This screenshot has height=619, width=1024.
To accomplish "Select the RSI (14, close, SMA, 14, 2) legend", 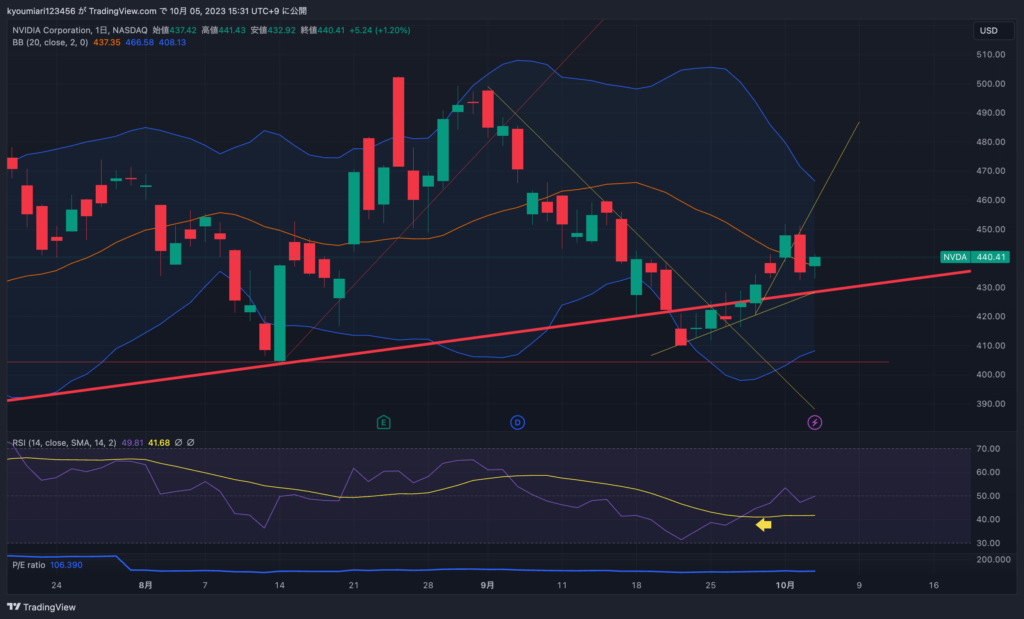I will [x=64, y=443].
